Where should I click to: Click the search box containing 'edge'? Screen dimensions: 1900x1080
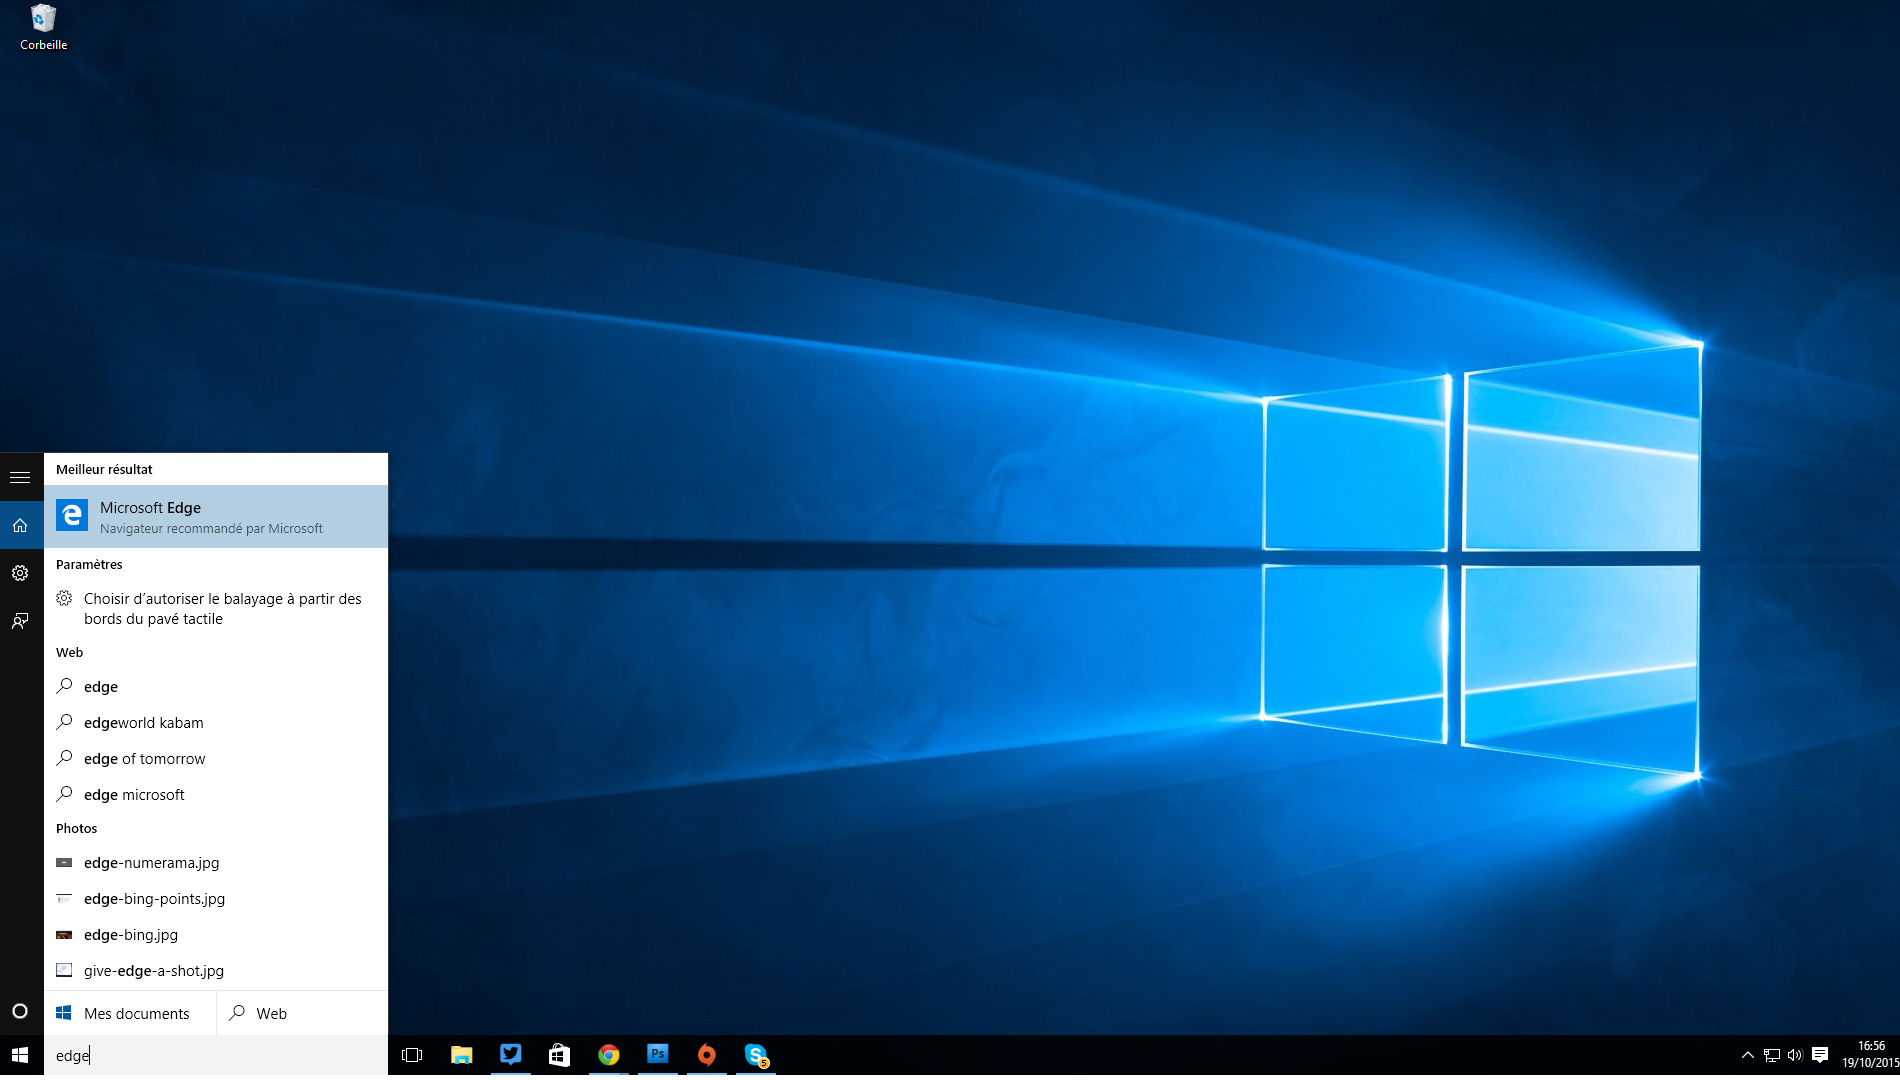[216, 1055]
